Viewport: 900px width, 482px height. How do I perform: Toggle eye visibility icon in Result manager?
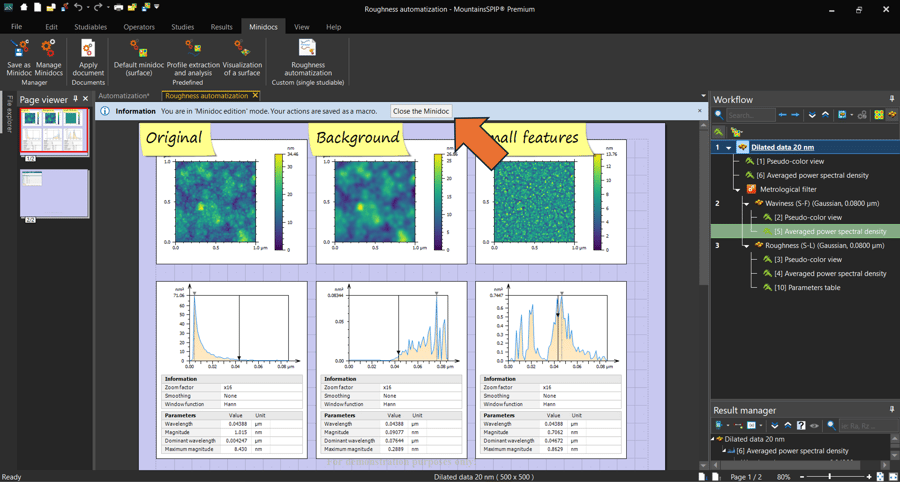click(x=814, y=426)
